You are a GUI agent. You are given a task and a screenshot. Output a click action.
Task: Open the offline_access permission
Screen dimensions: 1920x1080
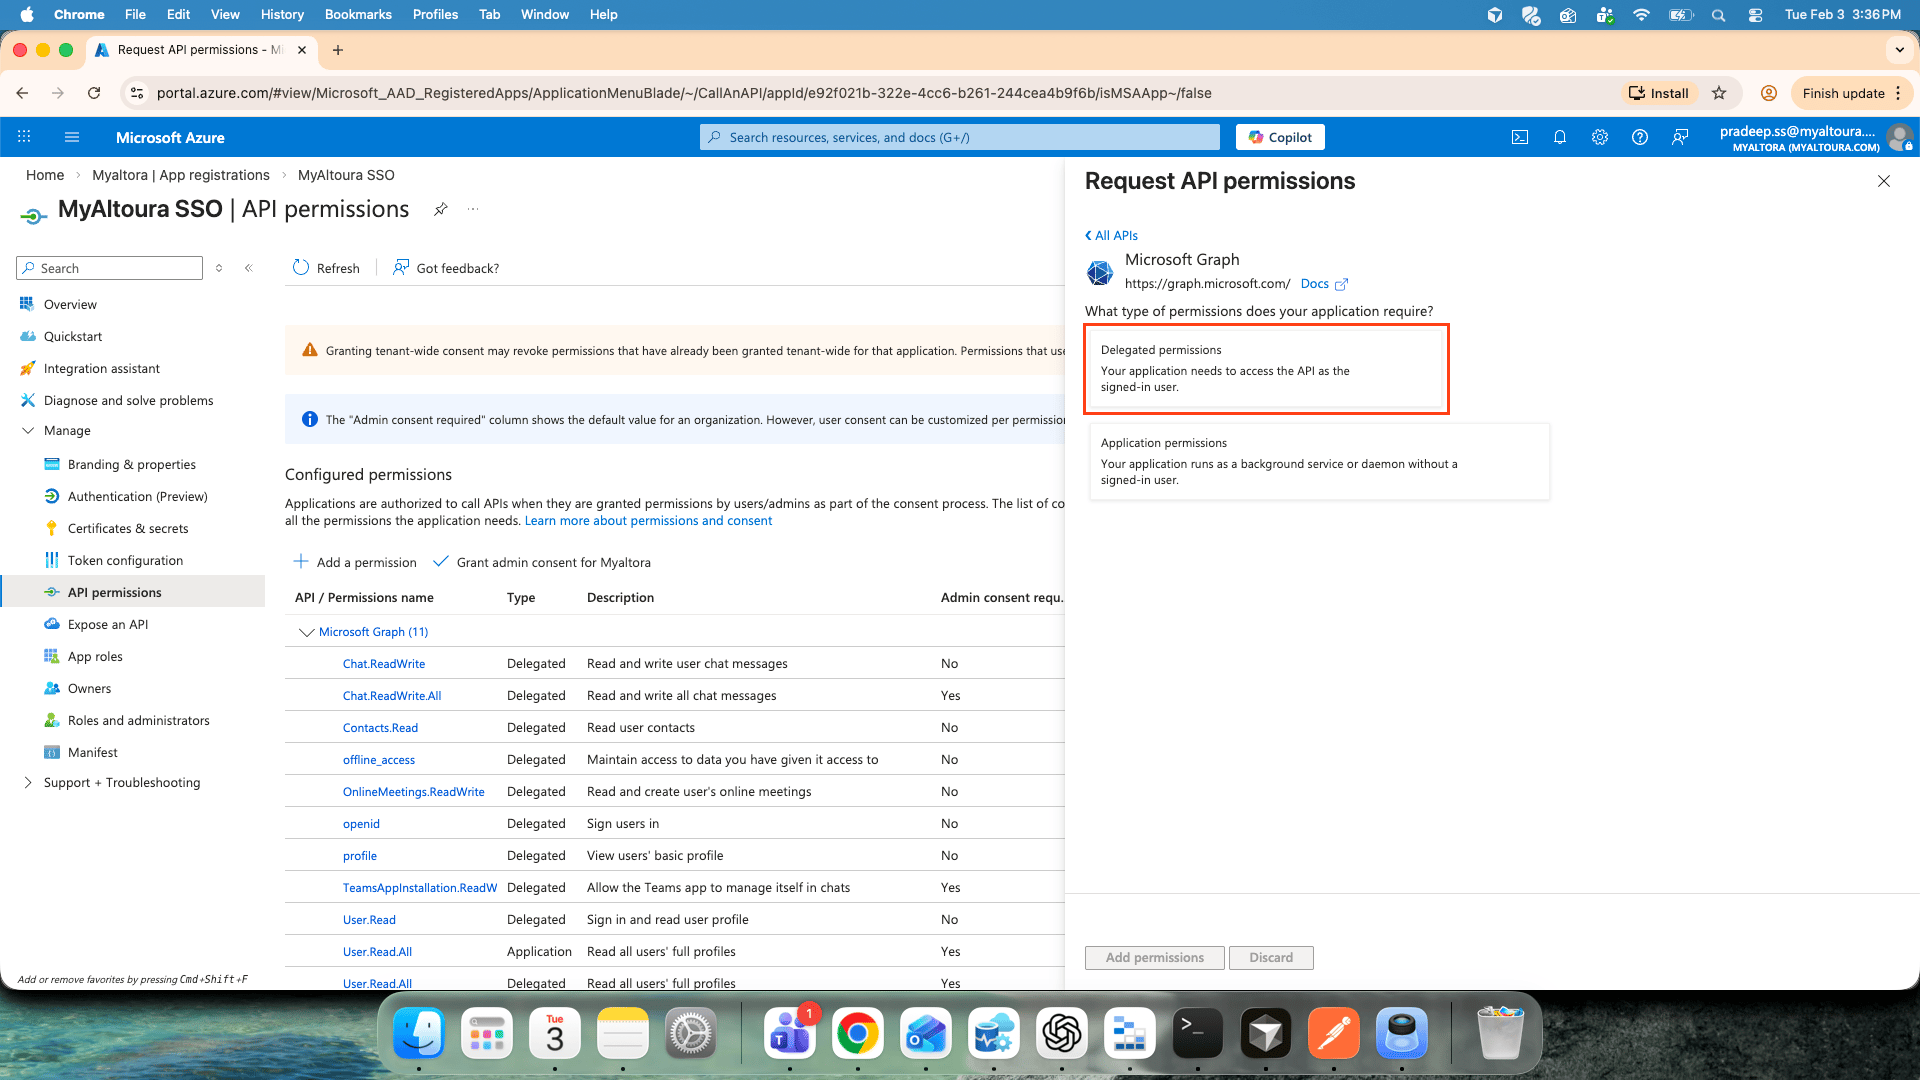379,760
